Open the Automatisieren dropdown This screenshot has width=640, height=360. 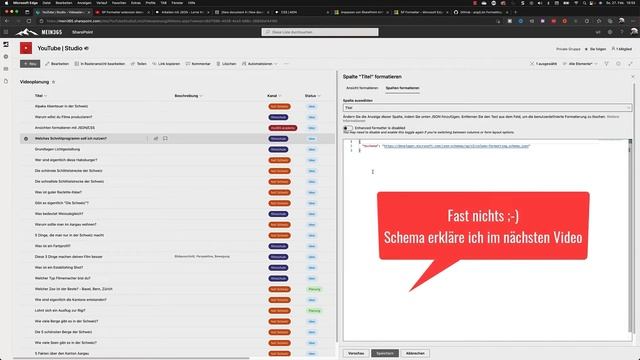coord(260,64)
